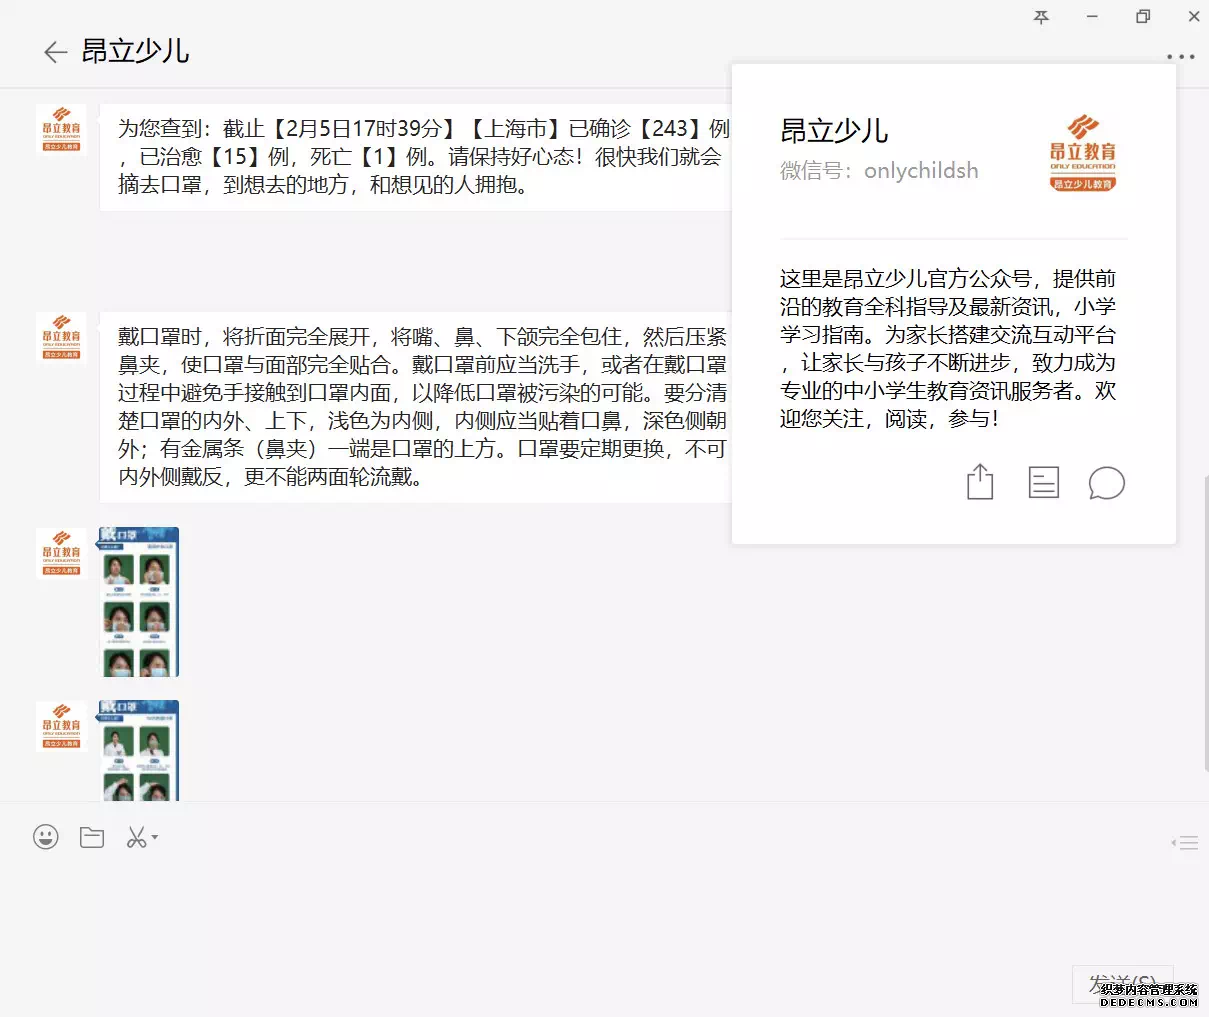Screen dimensions: 1209x1017
Task: Toggle the menu list icon by the input box
Action: (x=1185, y=843)
